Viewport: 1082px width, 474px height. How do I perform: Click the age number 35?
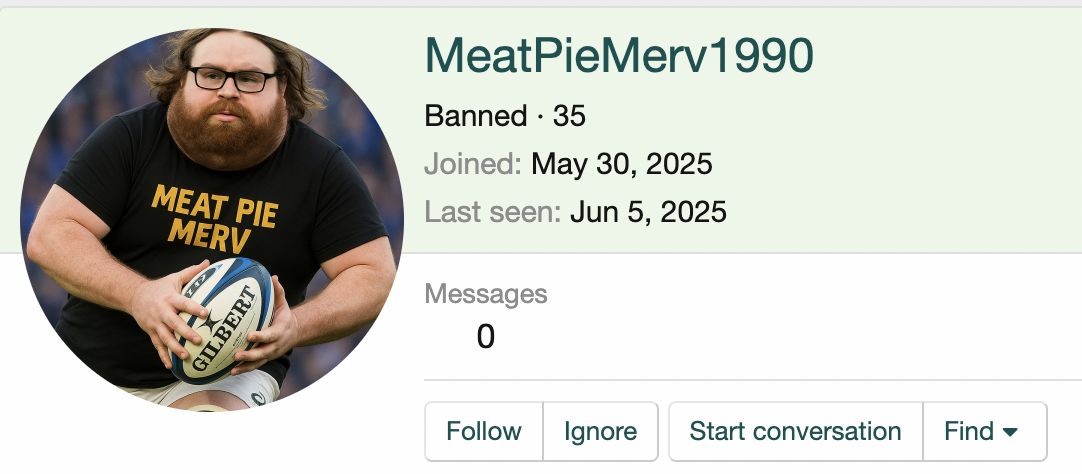569,116
